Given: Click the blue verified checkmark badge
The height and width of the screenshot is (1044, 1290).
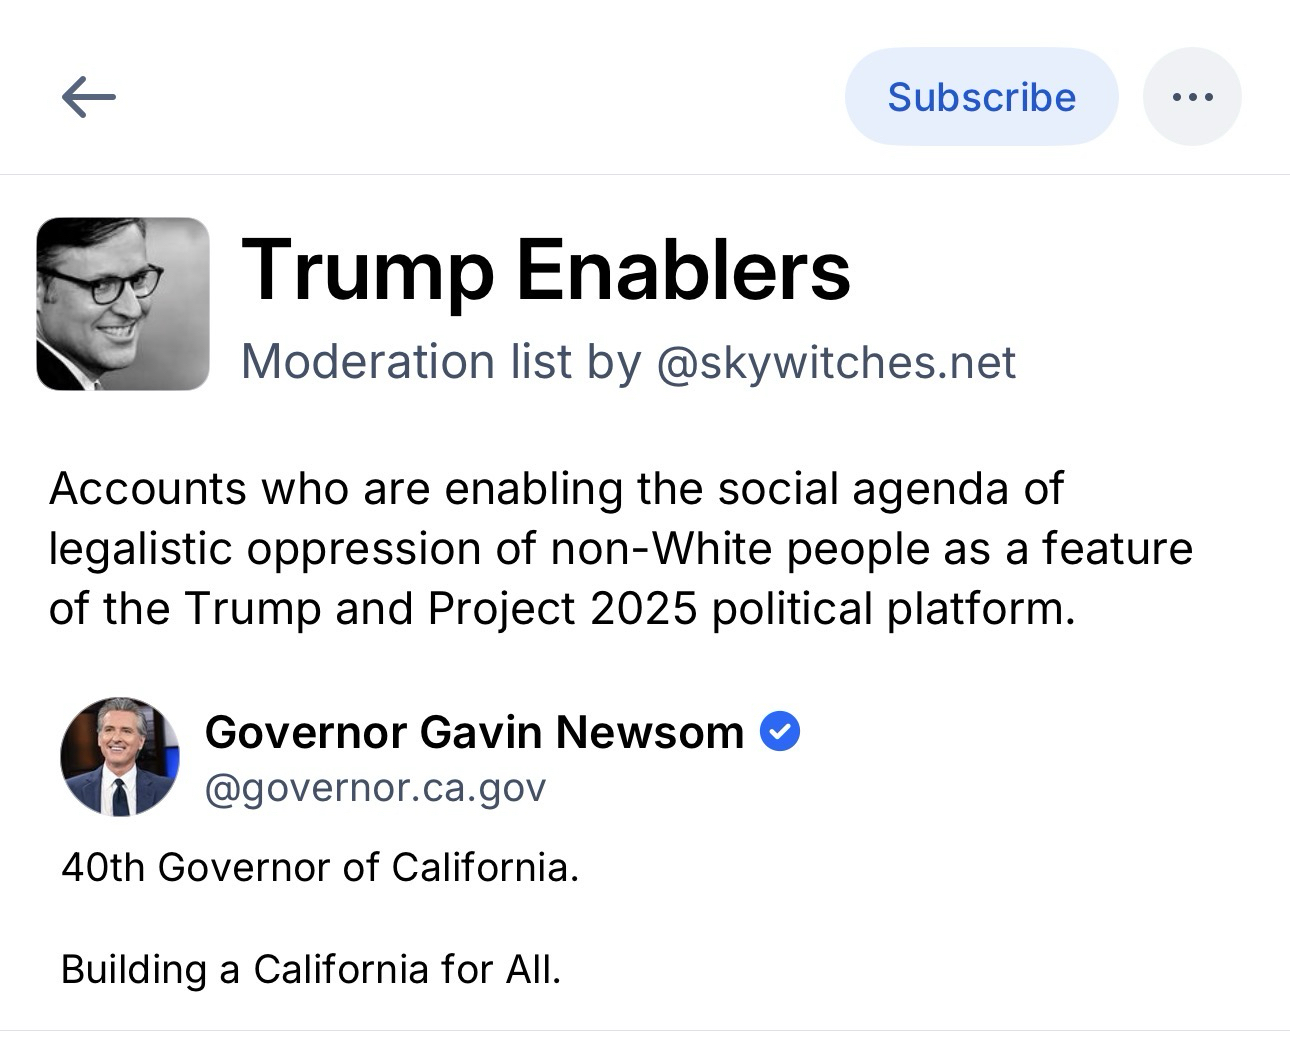Looking at the screenshot, I should (780, 732).
